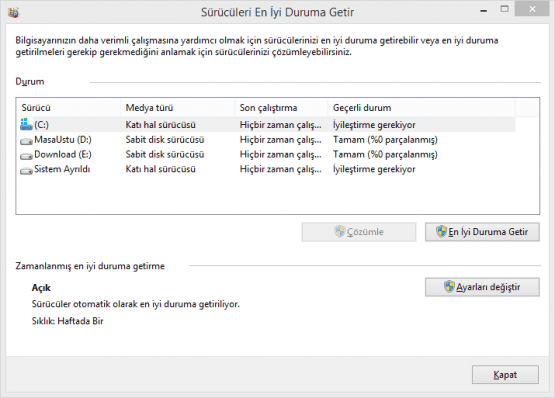Viewport: 555px width, 398px height.
Task: Click Katı hal sürücüsü in Sistem Ayrıldı row
Action: pos(160,169)
